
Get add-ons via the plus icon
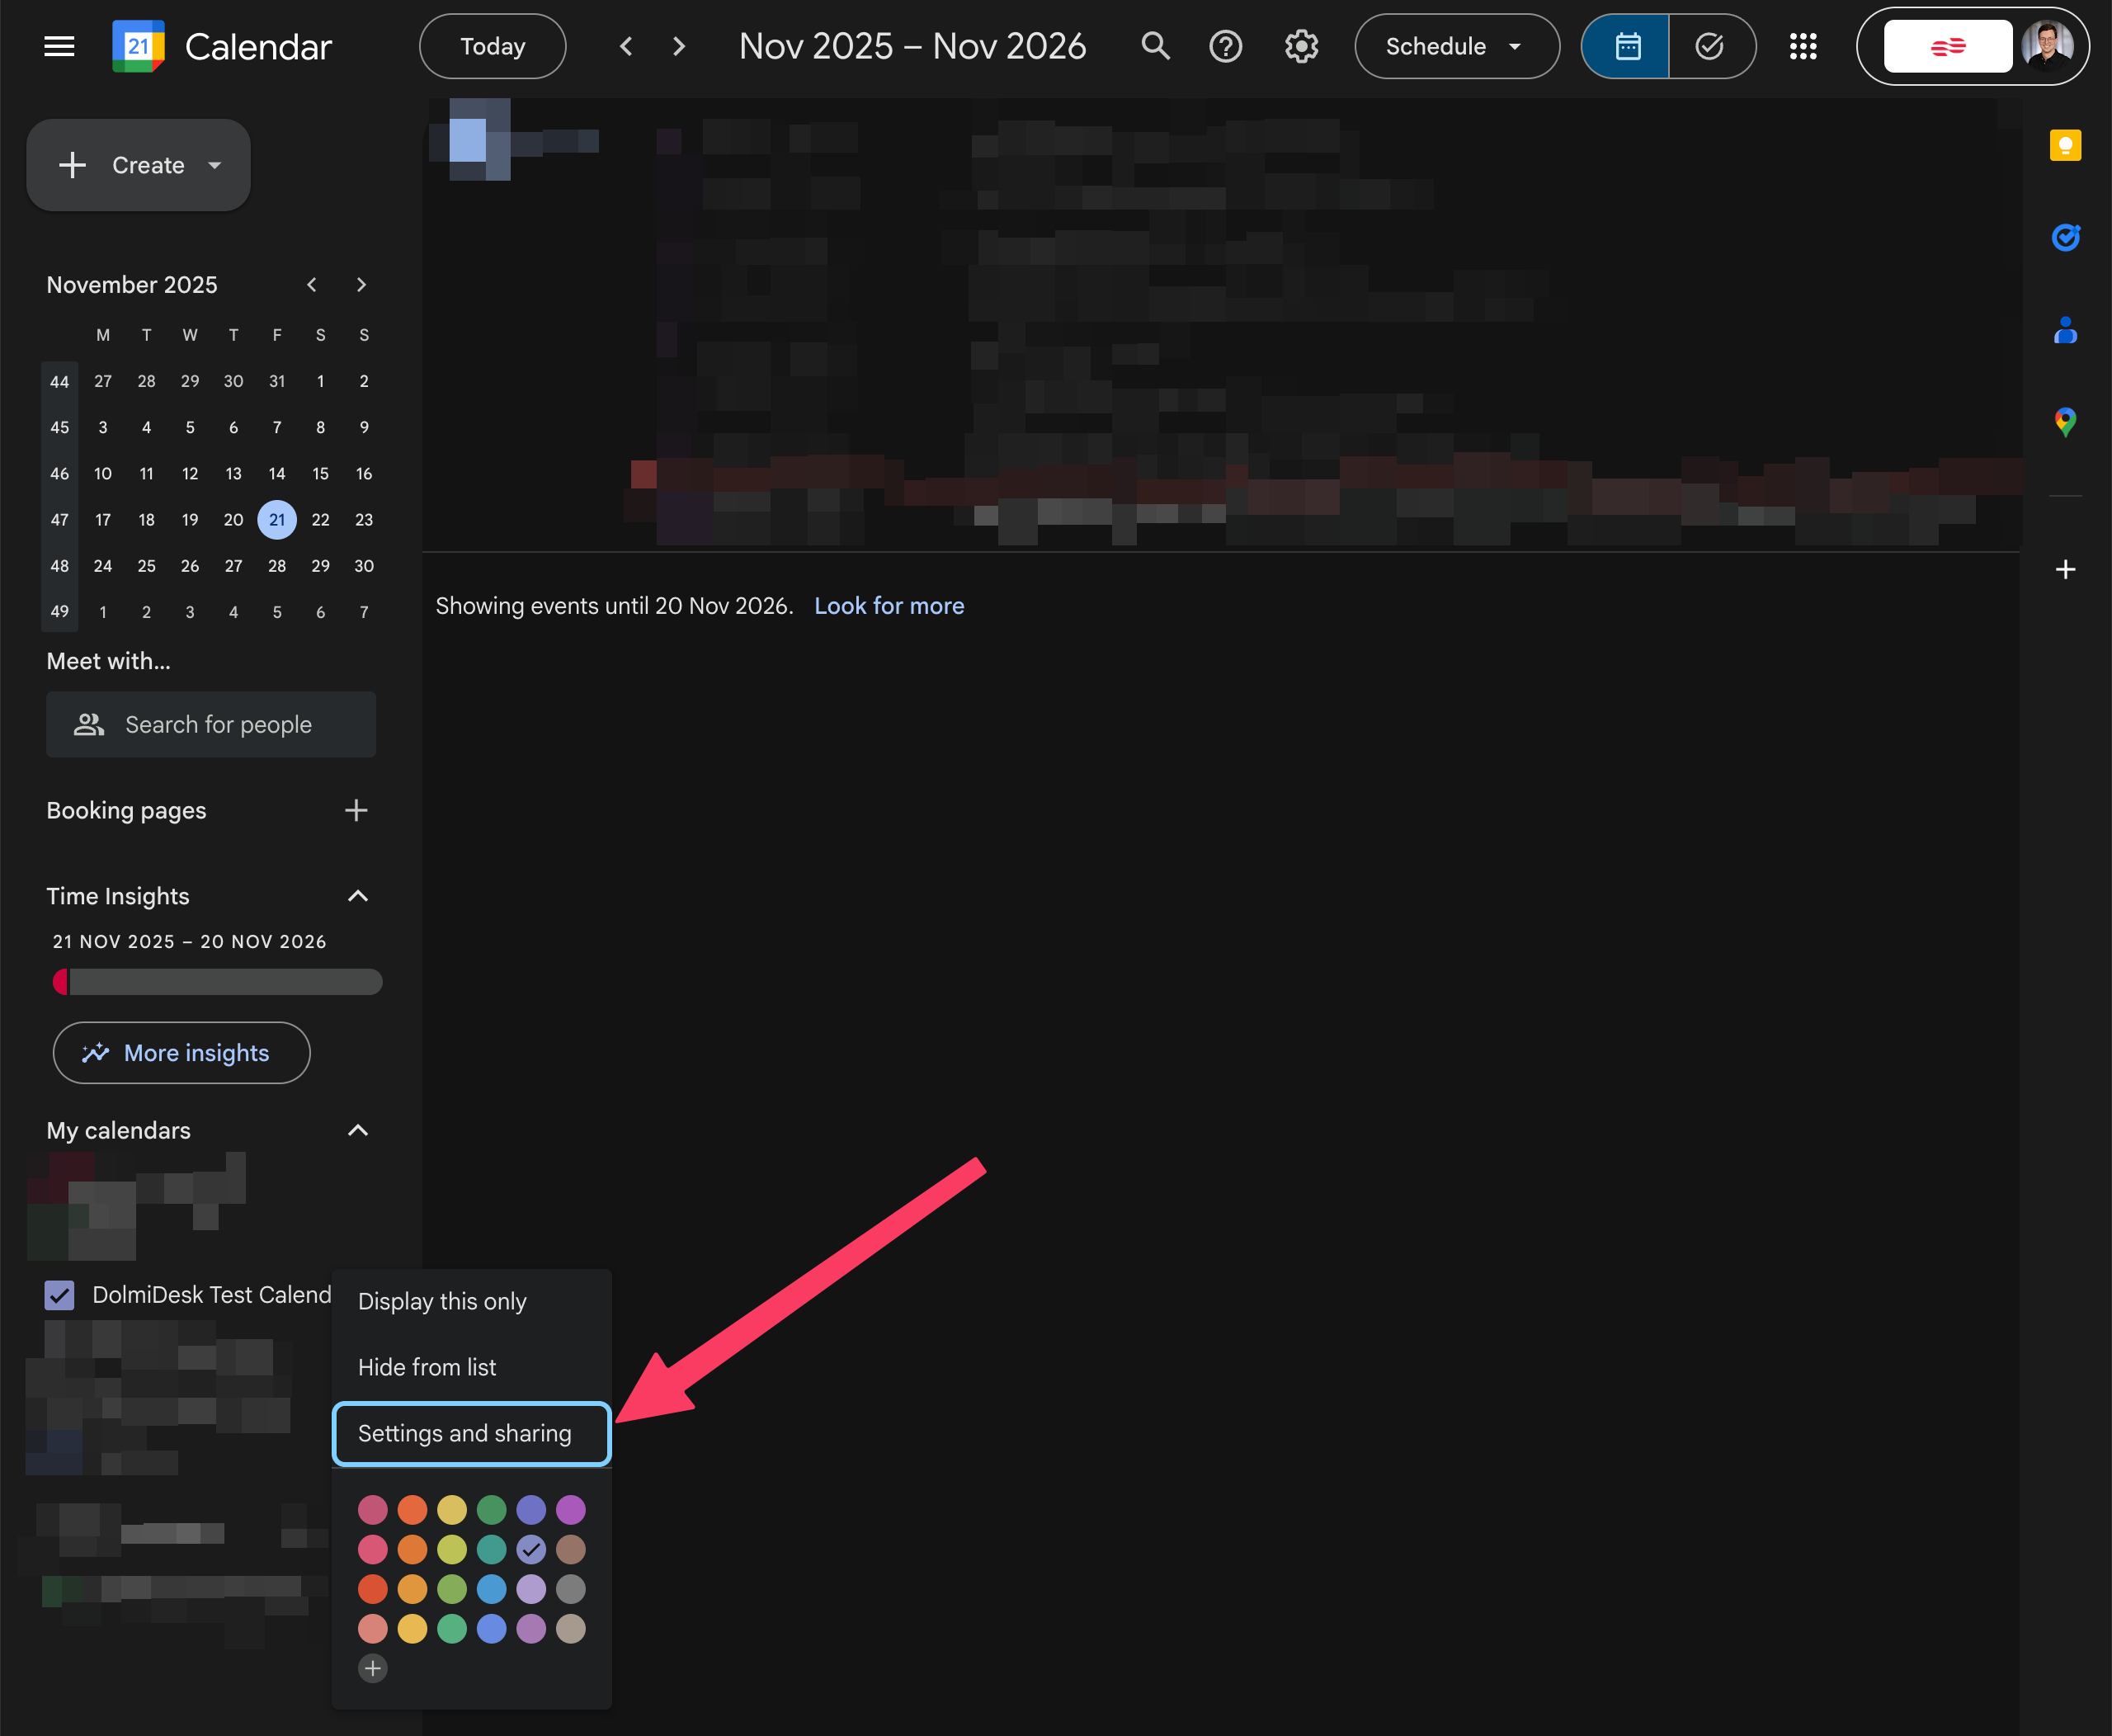(x=2065, y=569)
